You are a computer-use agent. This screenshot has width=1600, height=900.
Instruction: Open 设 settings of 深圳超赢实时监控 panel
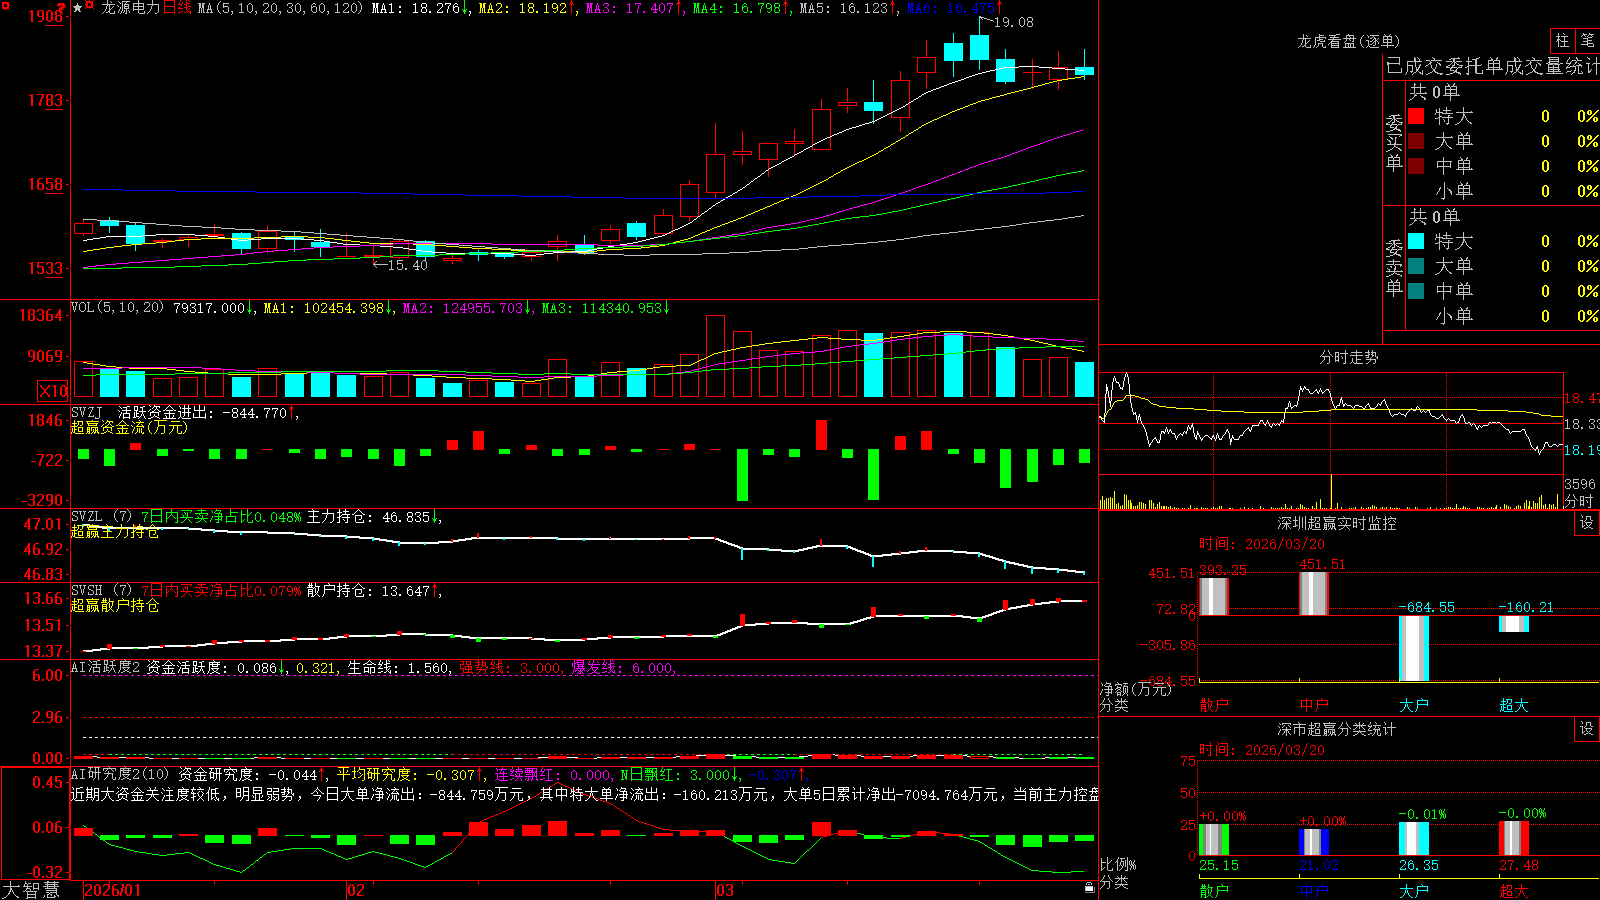pos(1587,523)
